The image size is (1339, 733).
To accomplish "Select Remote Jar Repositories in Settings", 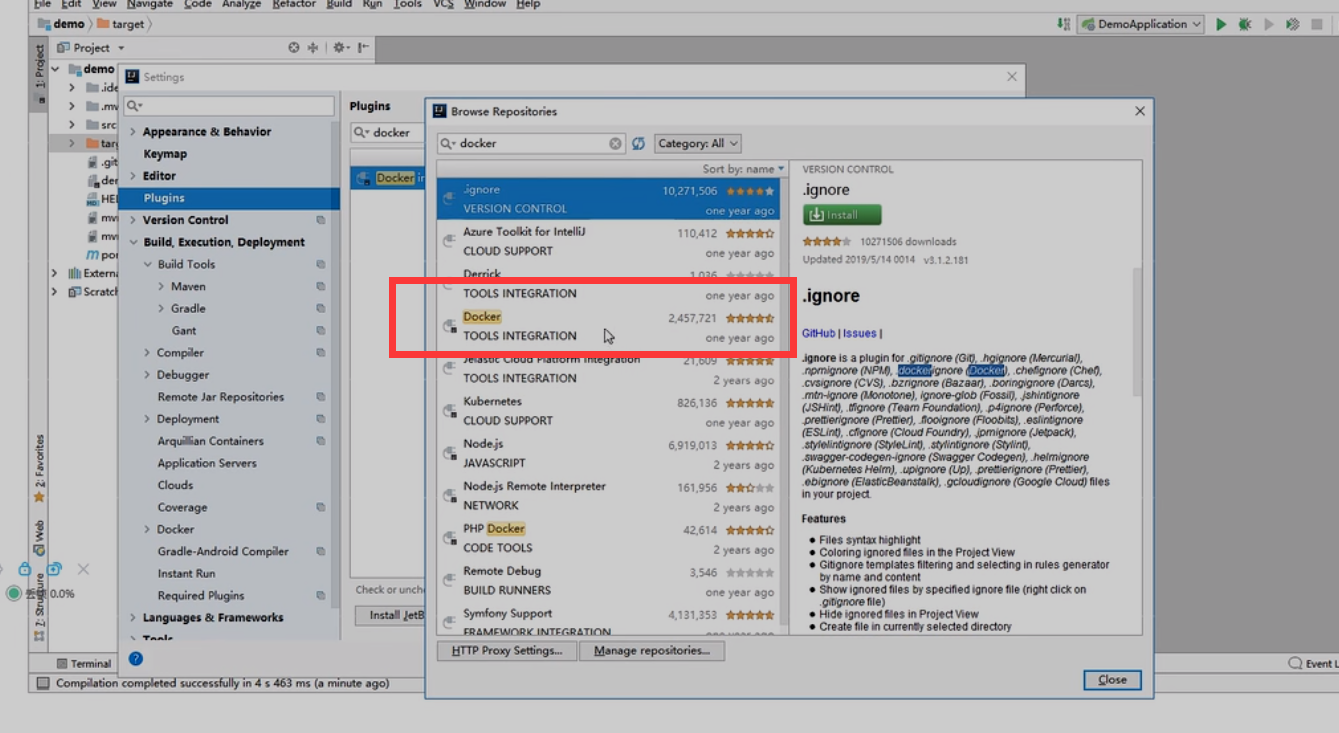I will pos(221,397).
